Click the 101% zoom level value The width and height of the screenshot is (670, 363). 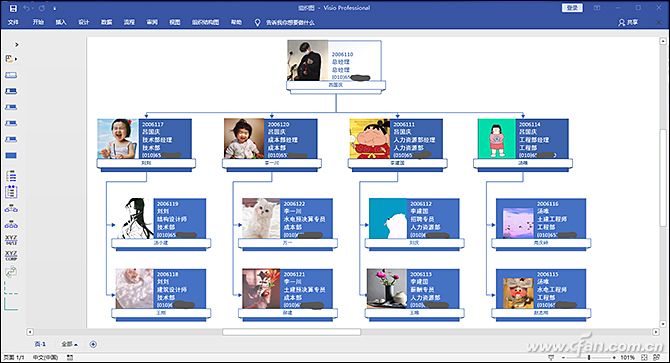pyautogui.click(x=627, y=357)
